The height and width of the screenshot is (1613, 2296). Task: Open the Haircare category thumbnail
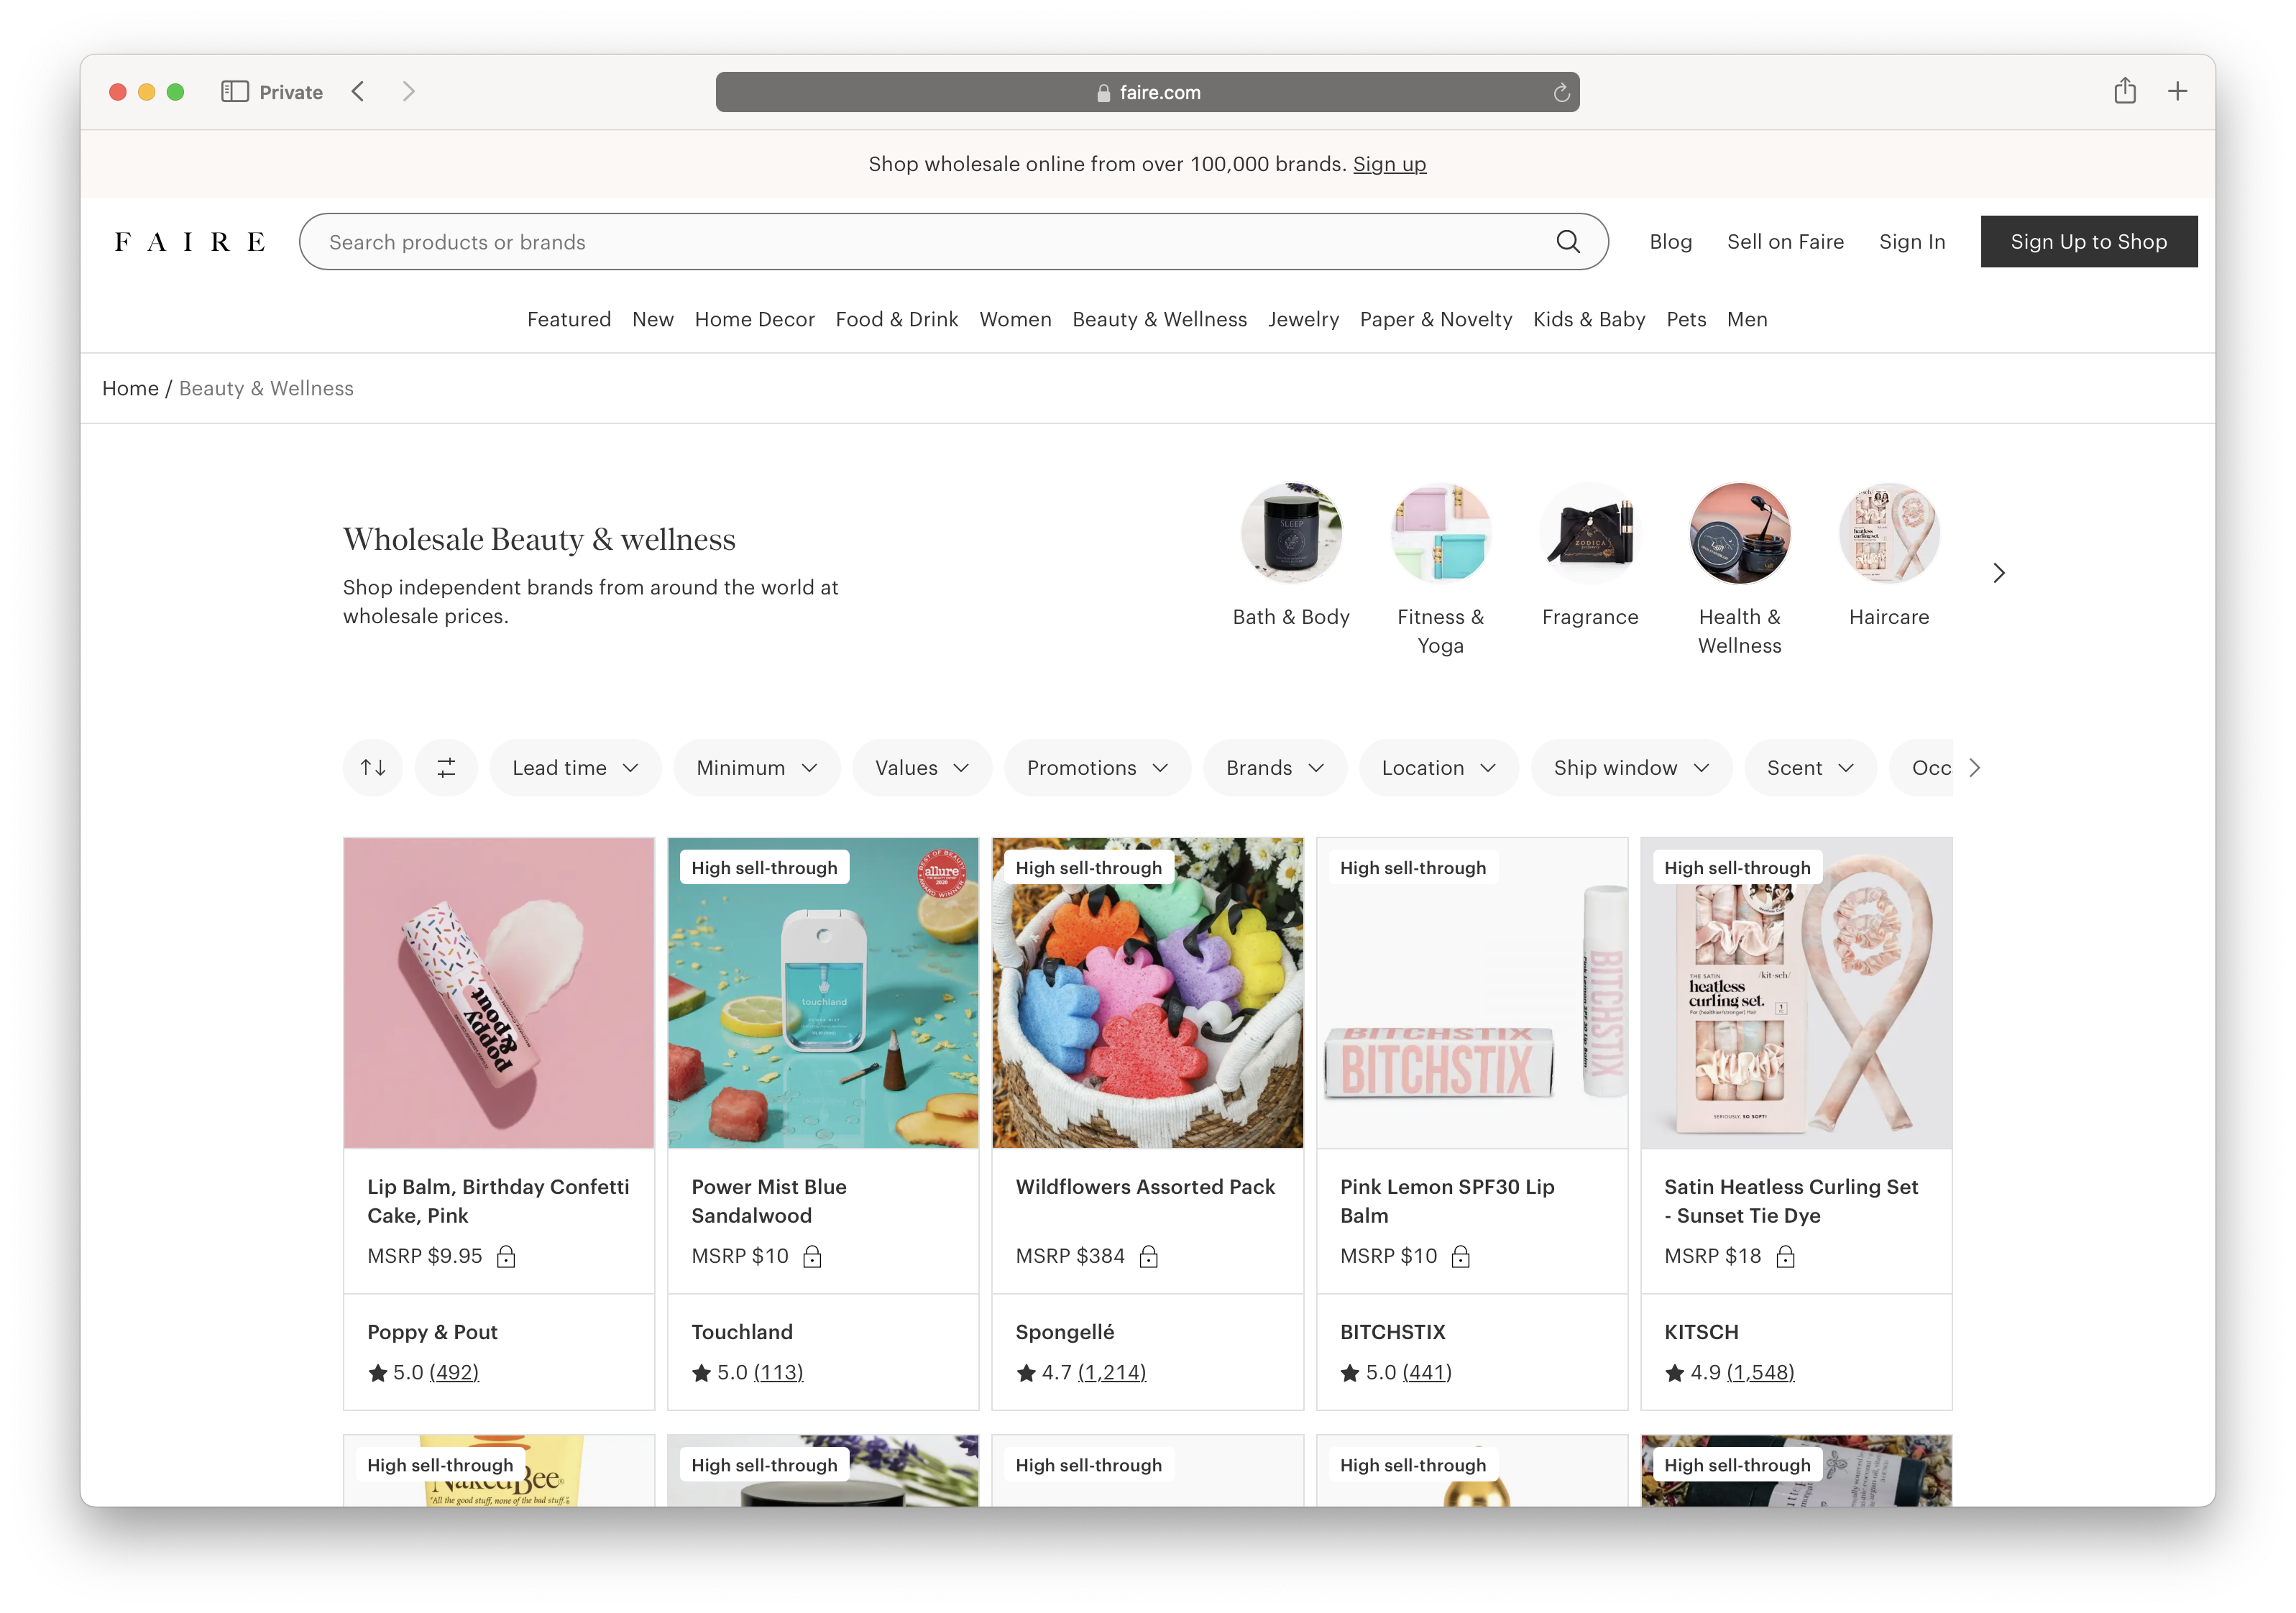coord(1888,533)
